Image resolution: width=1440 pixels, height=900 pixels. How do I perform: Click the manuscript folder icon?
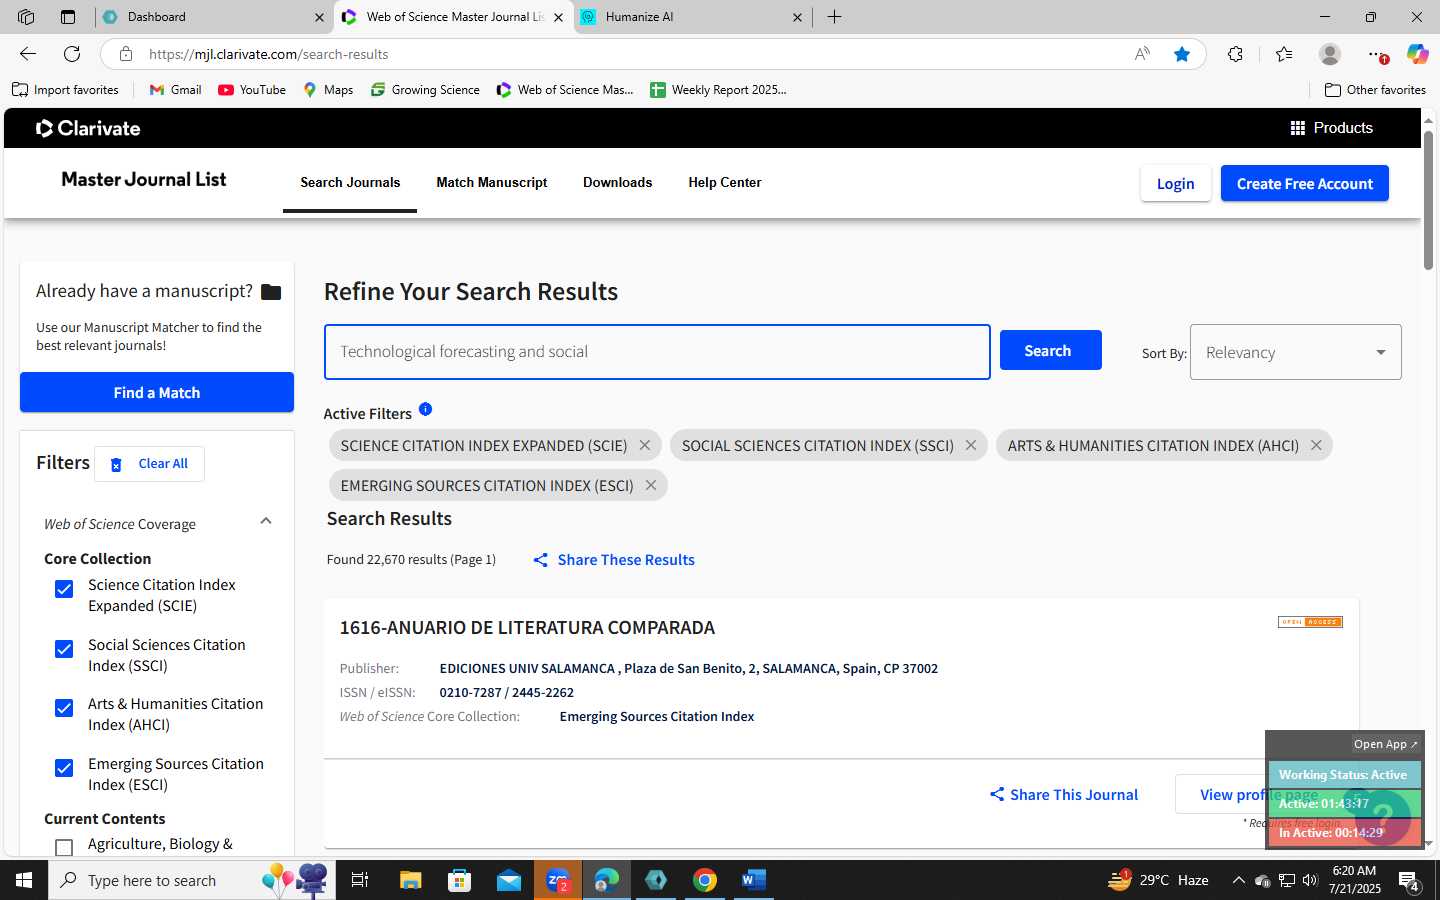click(x=271, y=292)
